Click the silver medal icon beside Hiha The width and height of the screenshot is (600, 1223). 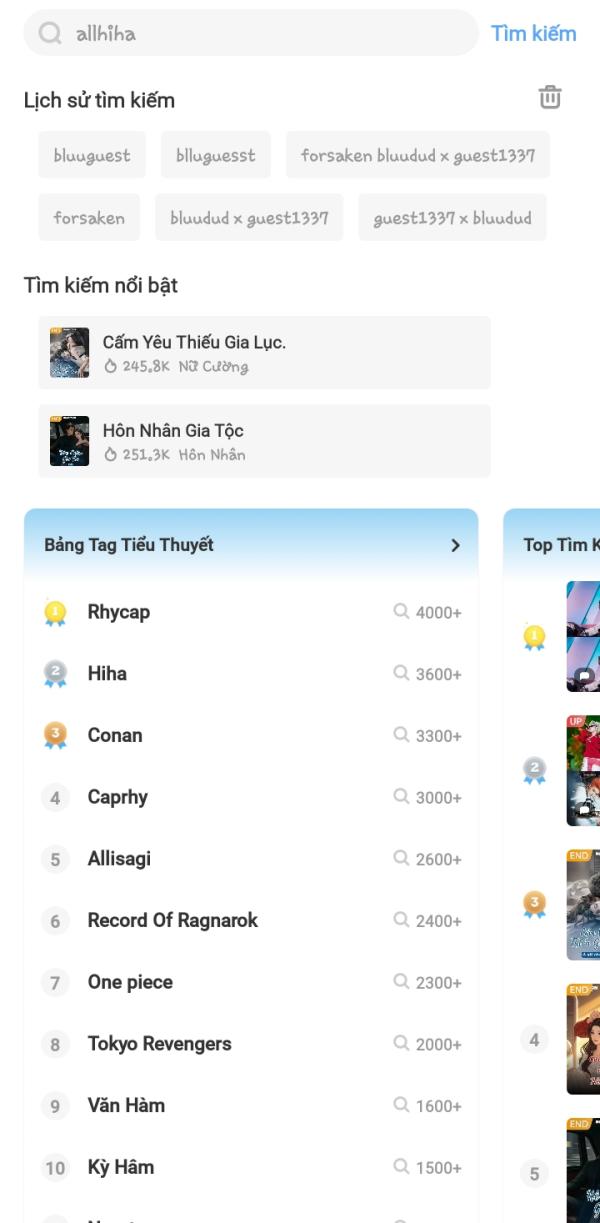(x=56, y=675)
